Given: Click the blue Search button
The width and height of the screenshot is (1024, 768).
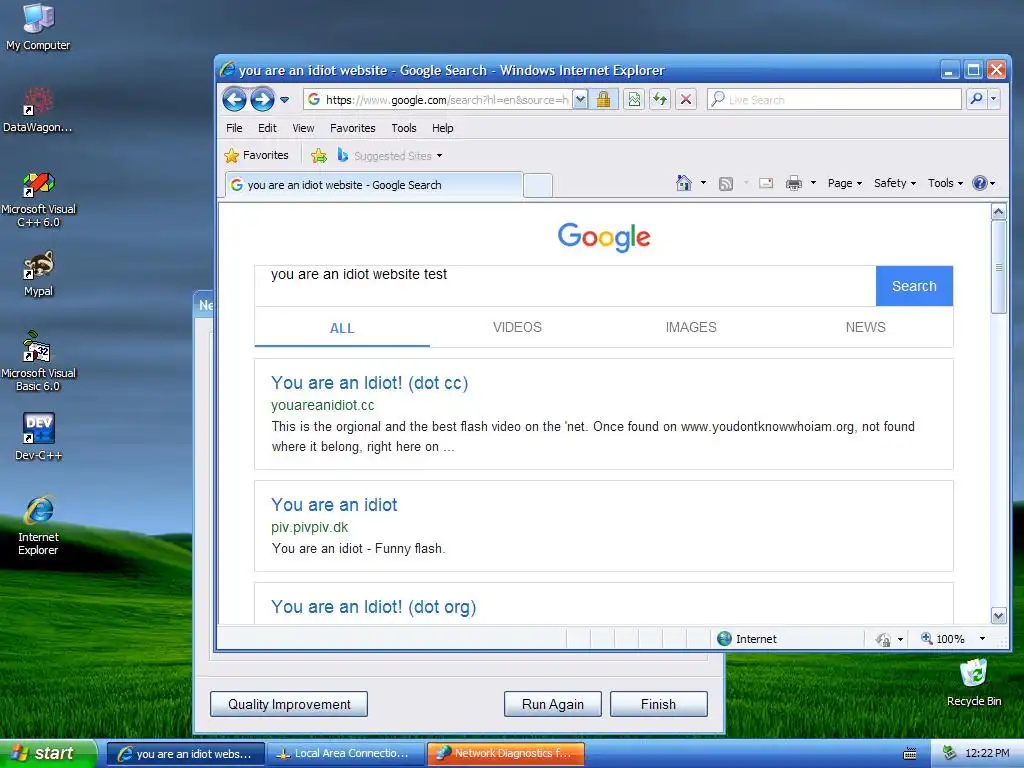Looking at the screenshot, I should tap(914, 286).
